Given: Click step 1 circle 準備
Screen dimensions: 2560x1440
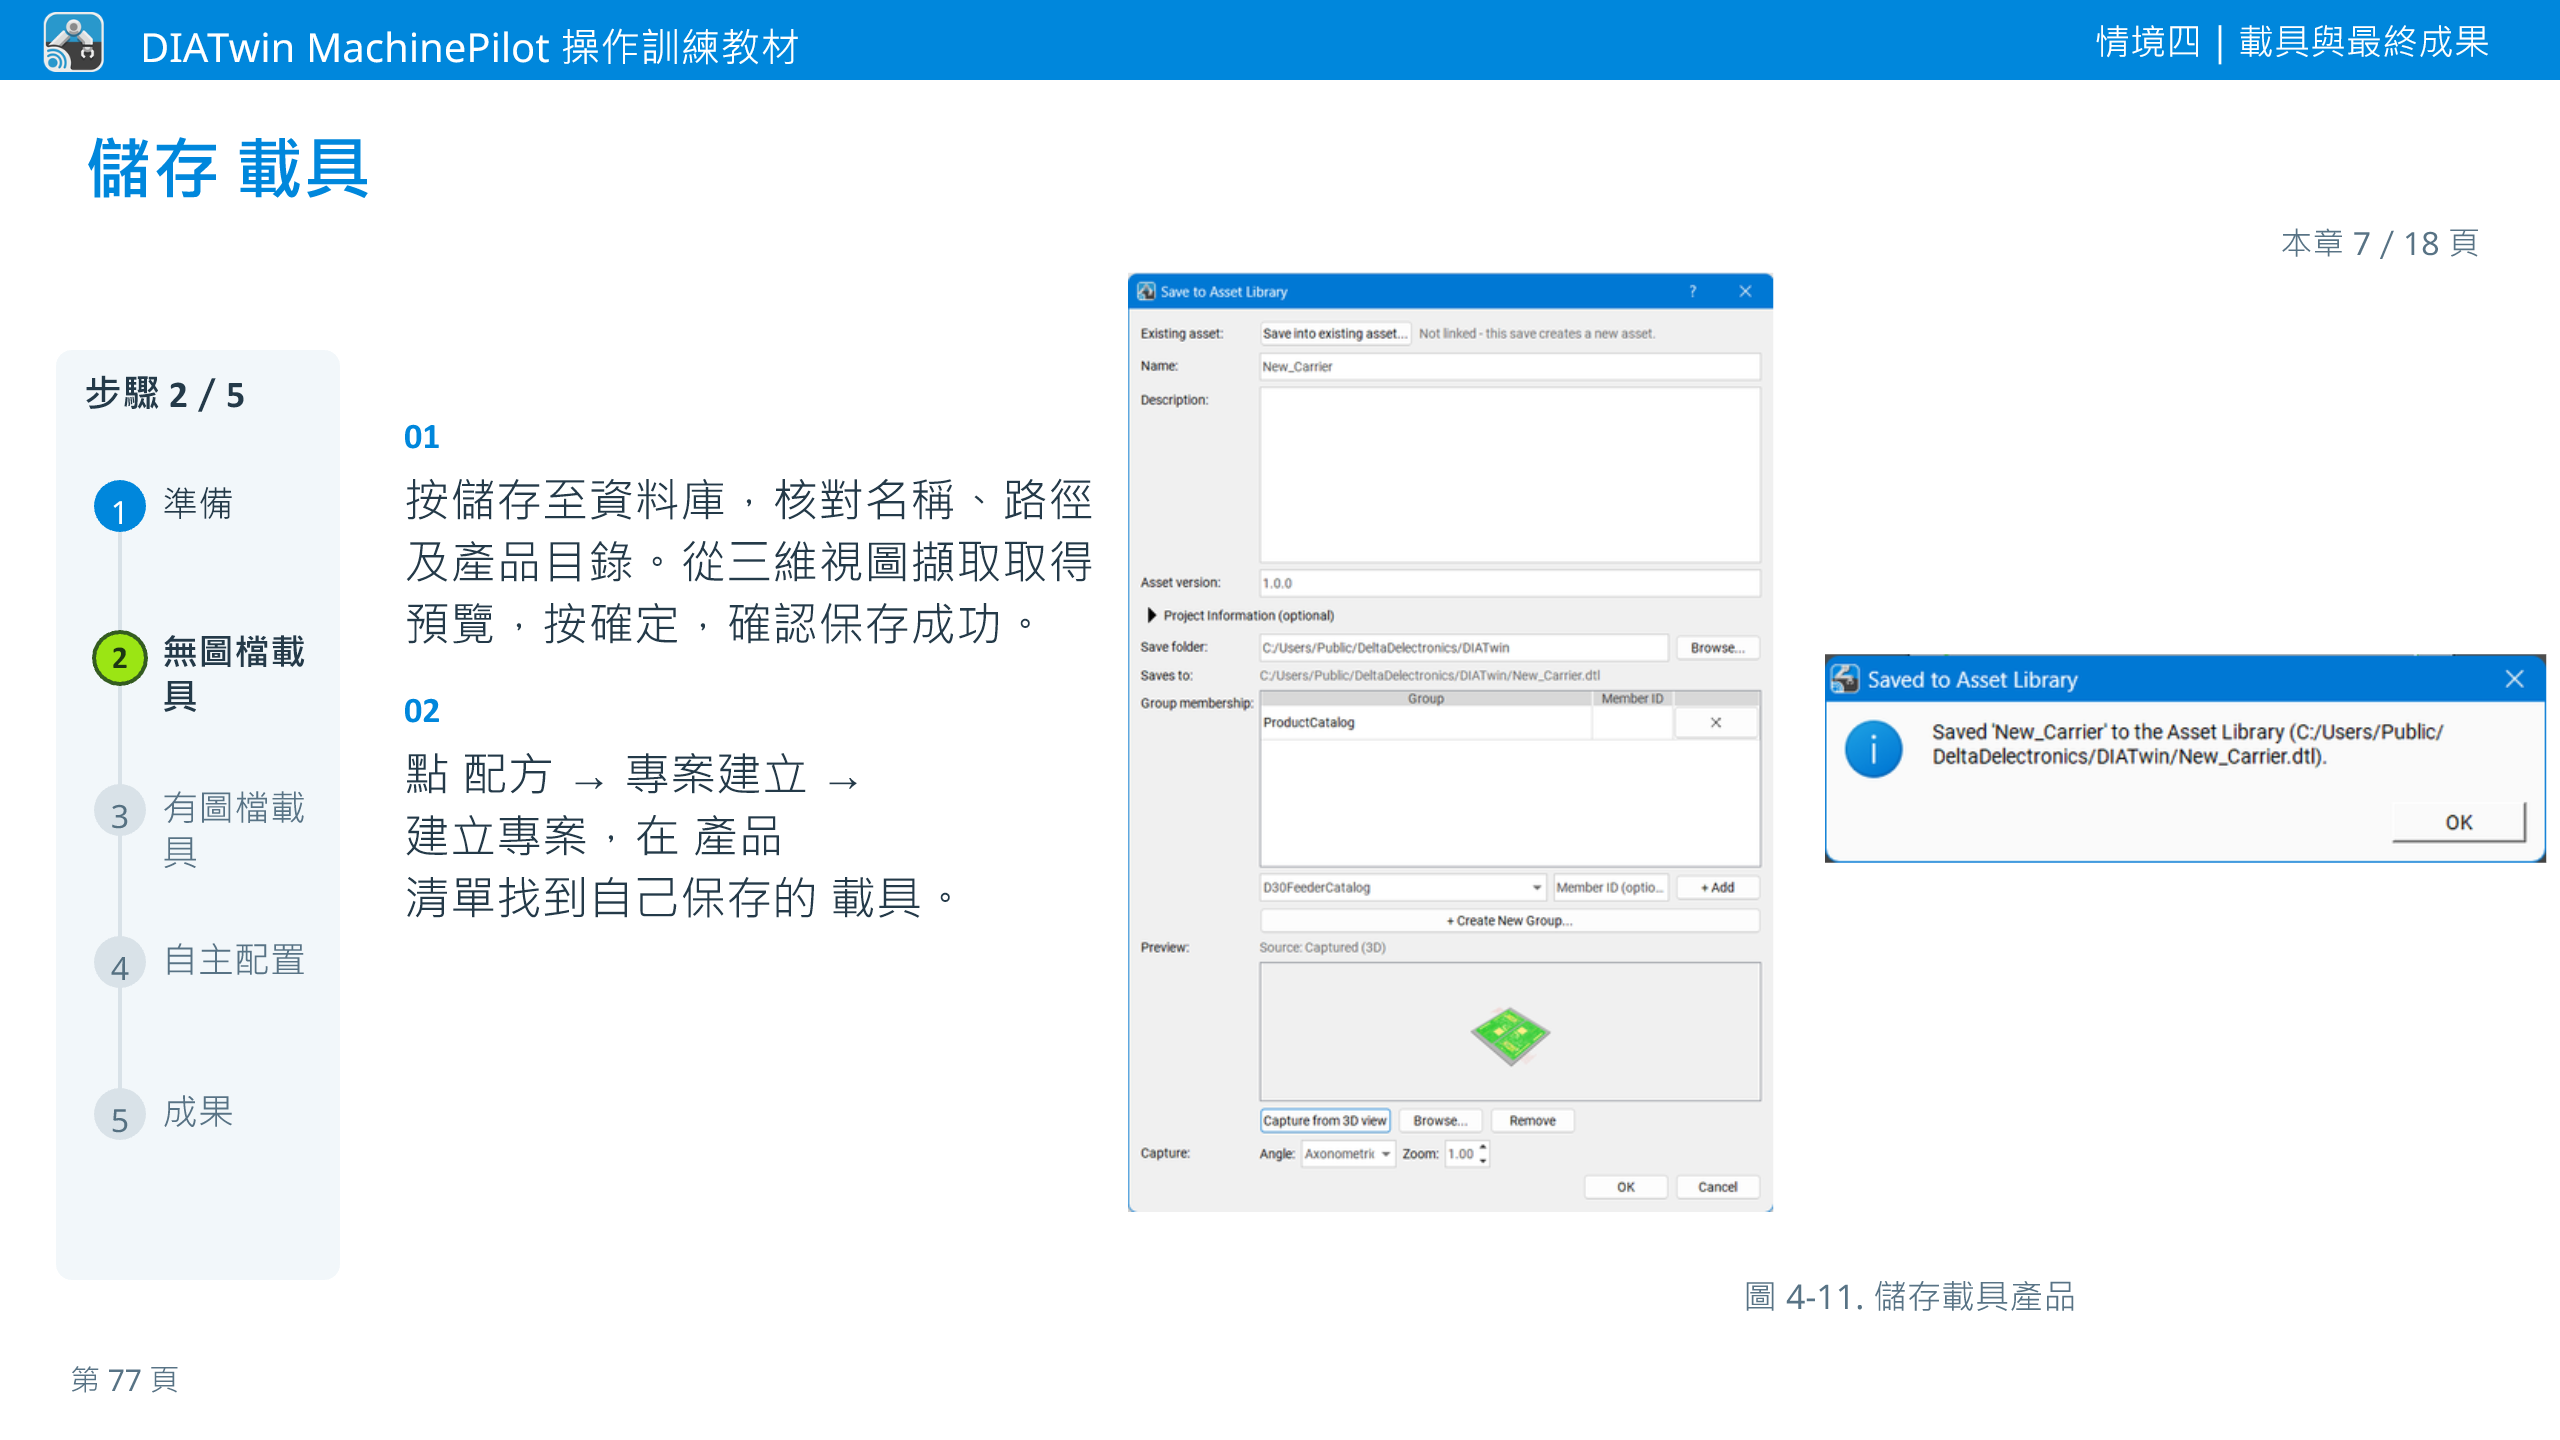Looking at the screenshot, I should coord(120,507).
